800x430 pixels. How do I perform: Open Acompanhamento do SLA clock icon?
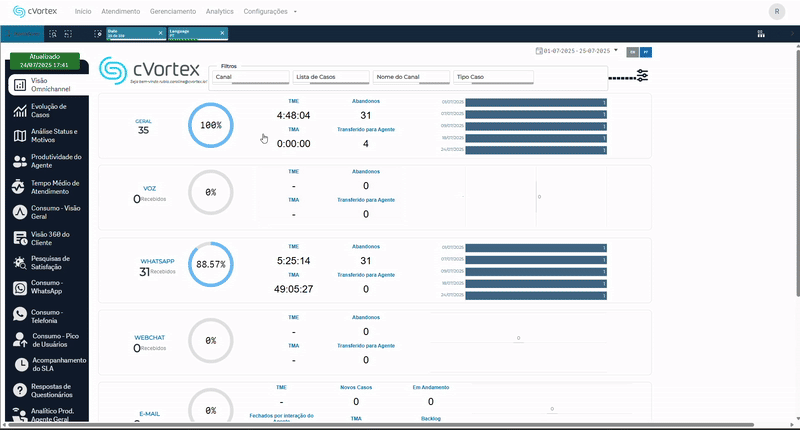(x=20, y=365)
